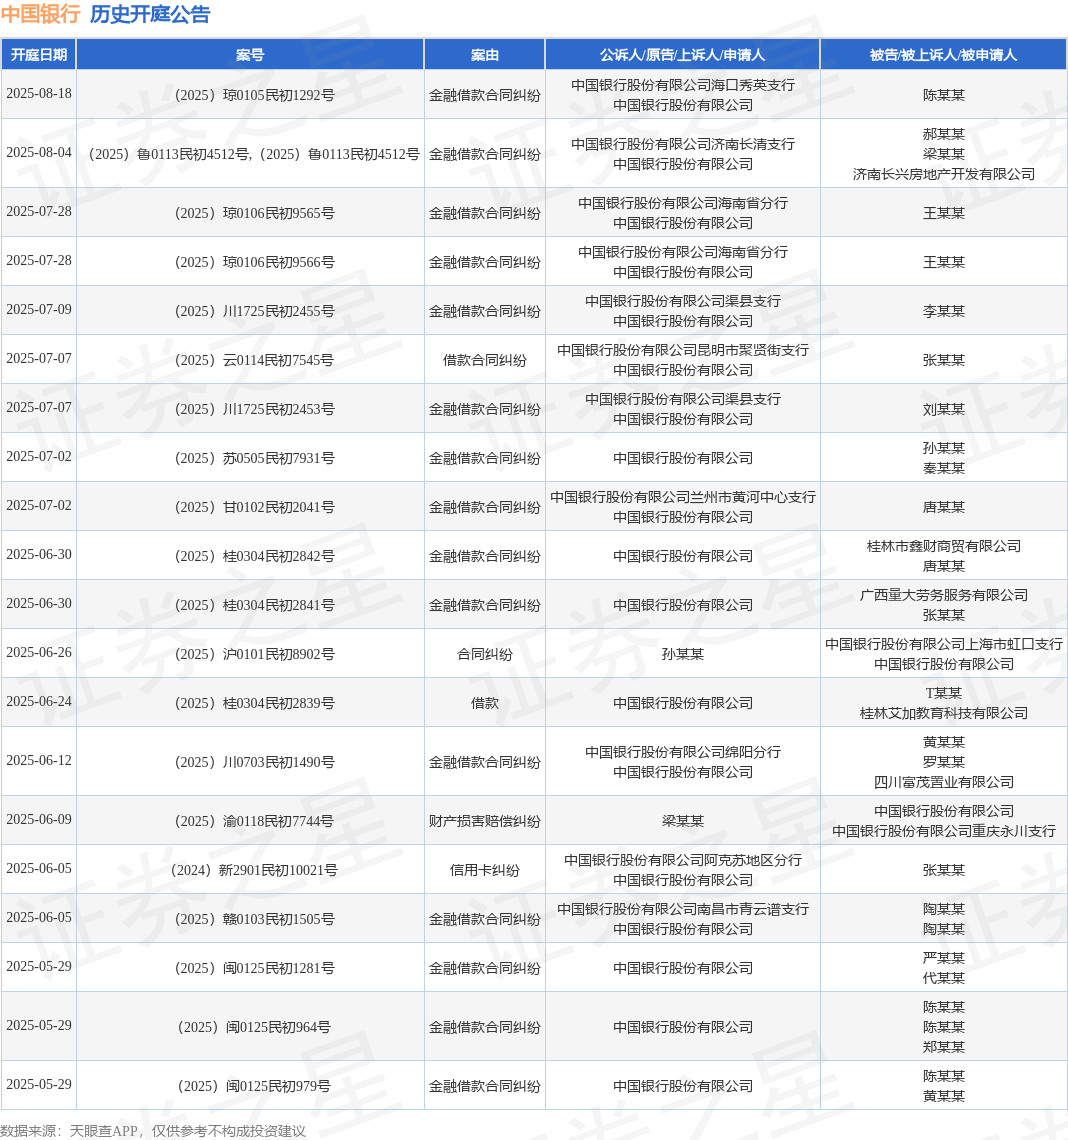Click plaintiff 中国银行股份有限公司海口秀英支行

pyautogui.click(x=683, y=85)
